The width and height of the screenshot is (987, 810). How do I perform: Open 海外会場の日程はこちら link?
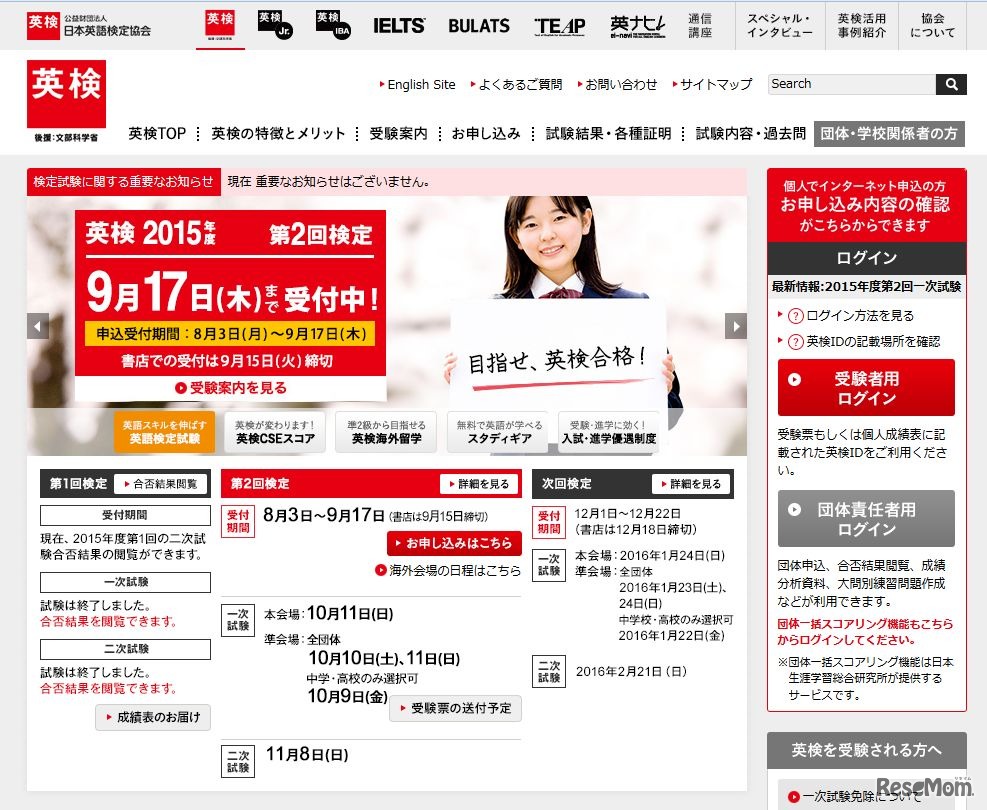tap(448, 570)
